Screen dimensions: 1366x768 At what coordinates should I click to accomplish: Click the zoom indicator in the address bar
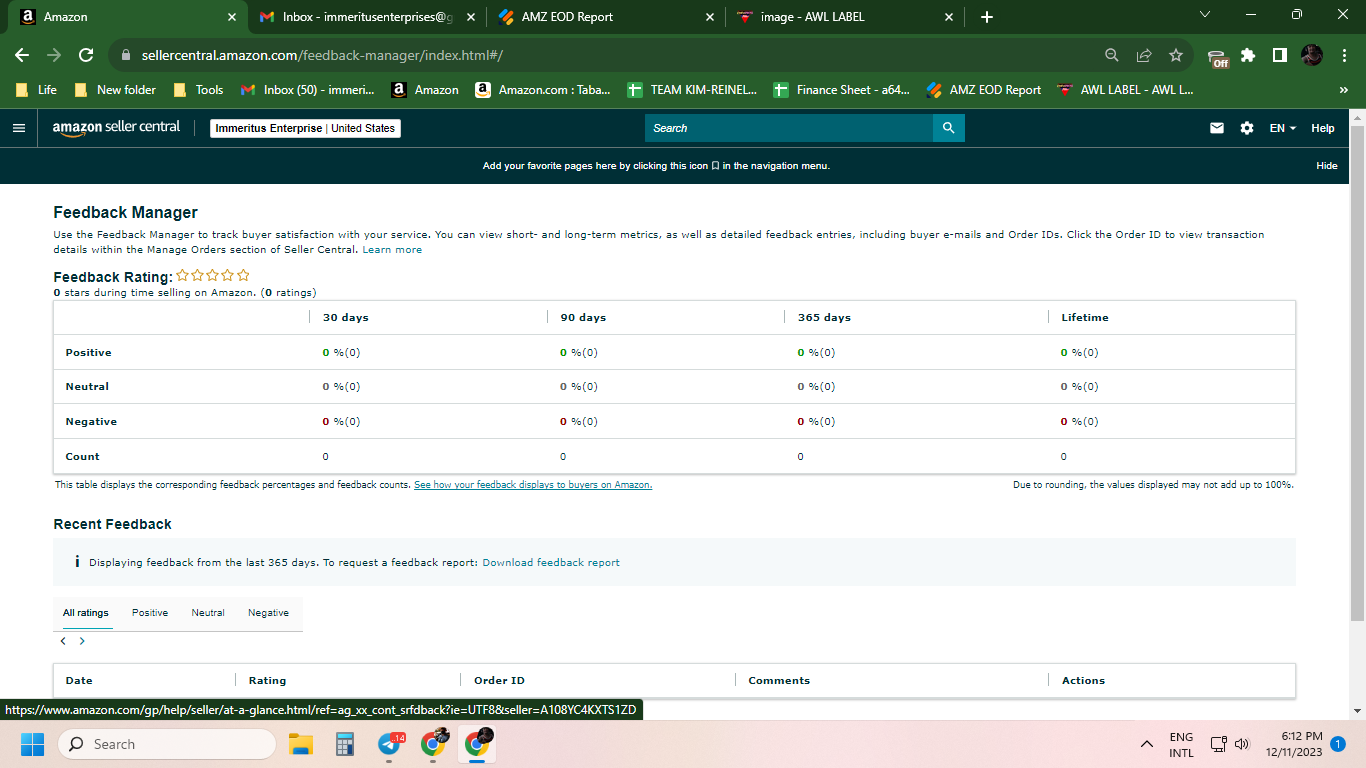pyautogui.click(x=1112, y=55)
